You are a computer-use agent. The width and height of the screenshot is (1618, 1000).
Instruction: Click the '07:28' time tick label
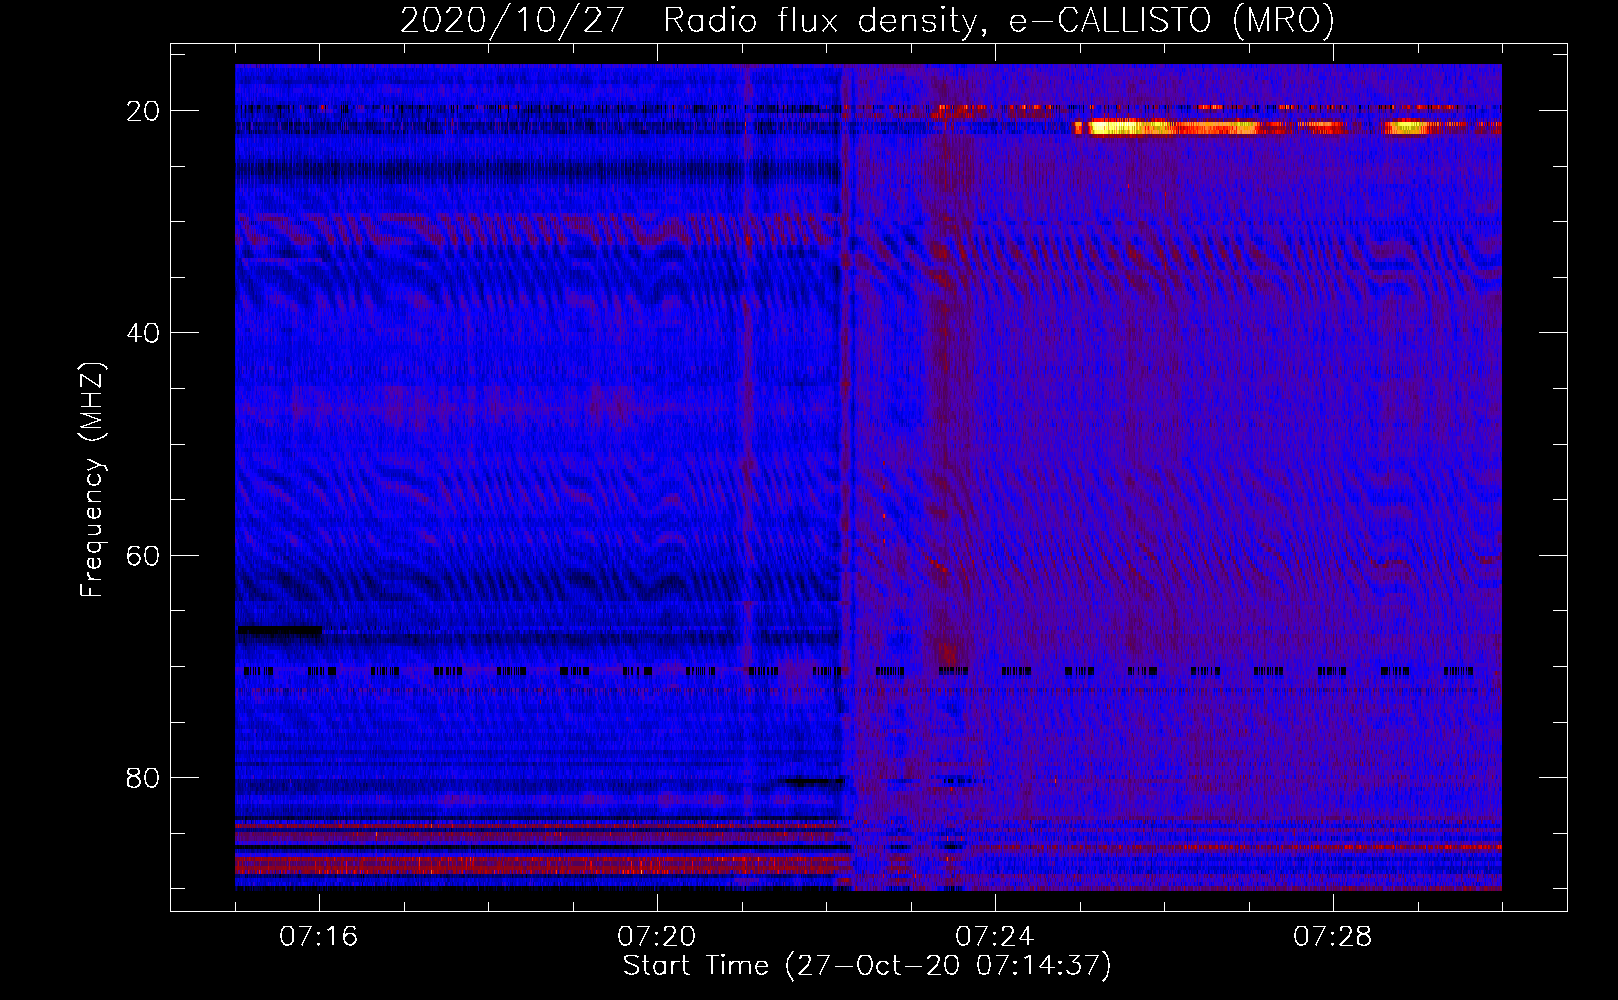[1333, 937]
